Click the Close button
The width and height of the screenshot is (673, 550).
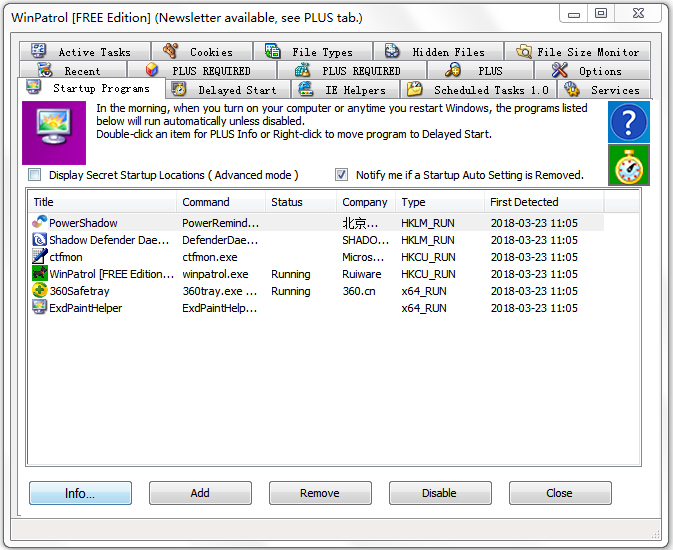(x=560, y=493)
